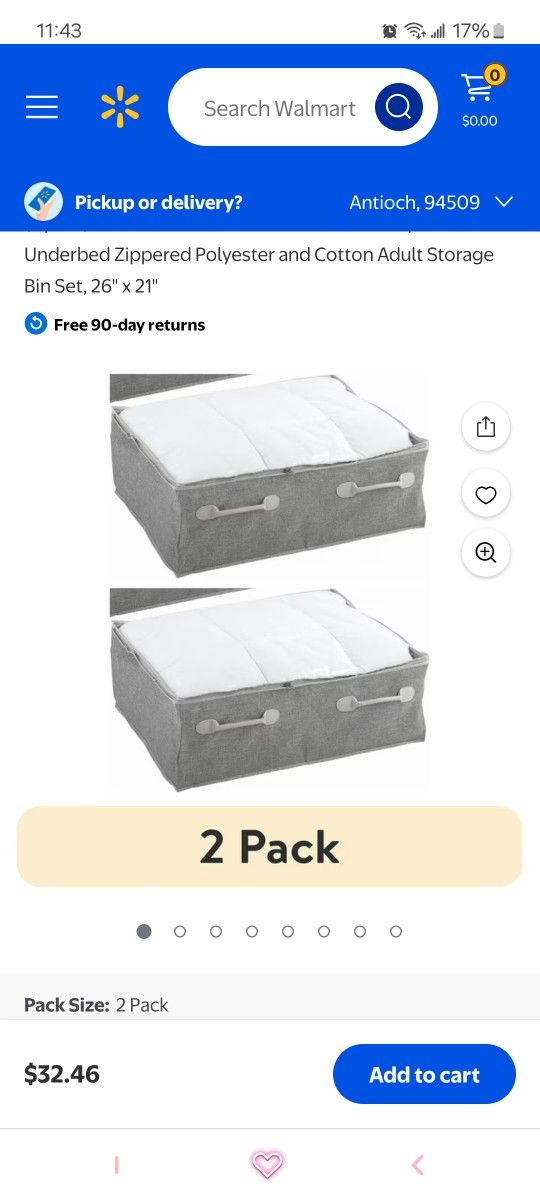
Task: Add item to favorites with heart icon
Action: coord(486,494)
